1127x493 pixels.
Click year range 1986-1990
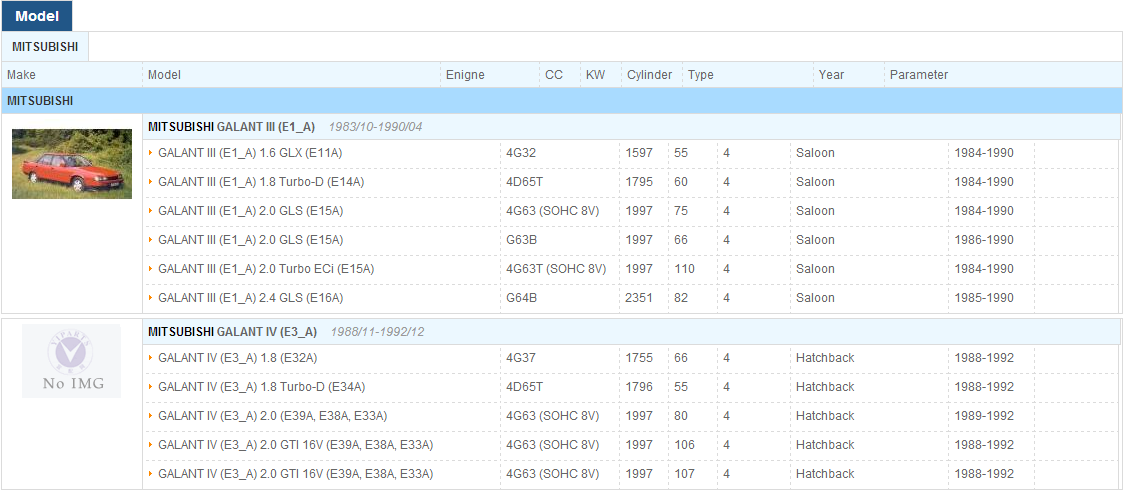coord(984,240)
